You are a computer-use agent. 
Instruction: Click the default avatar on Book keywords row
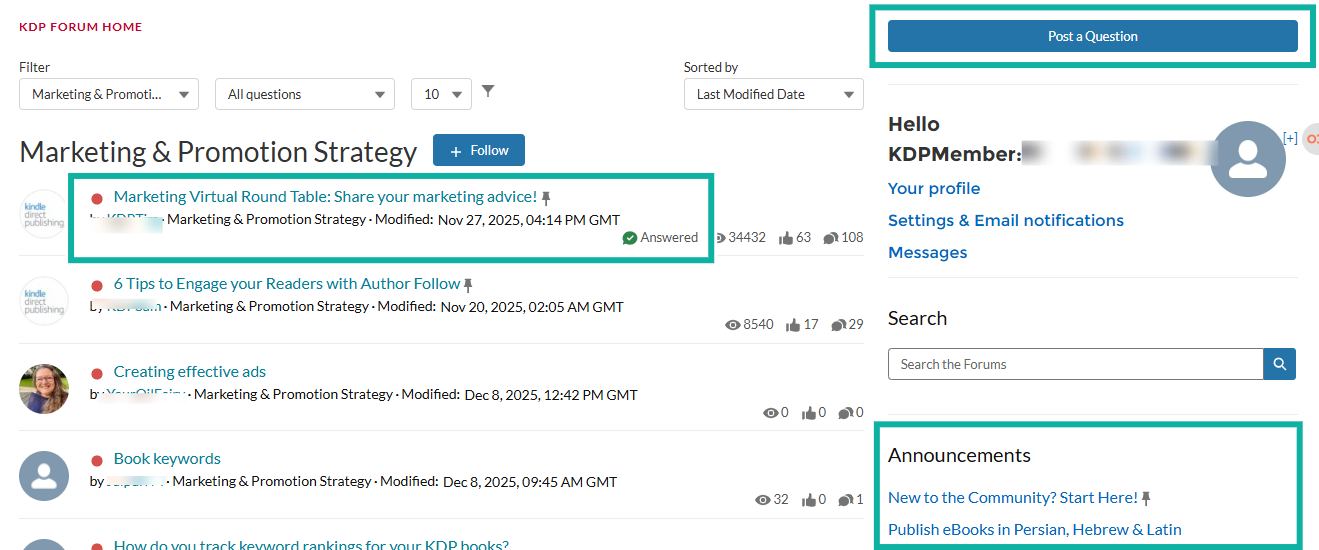tap(44, 476)
